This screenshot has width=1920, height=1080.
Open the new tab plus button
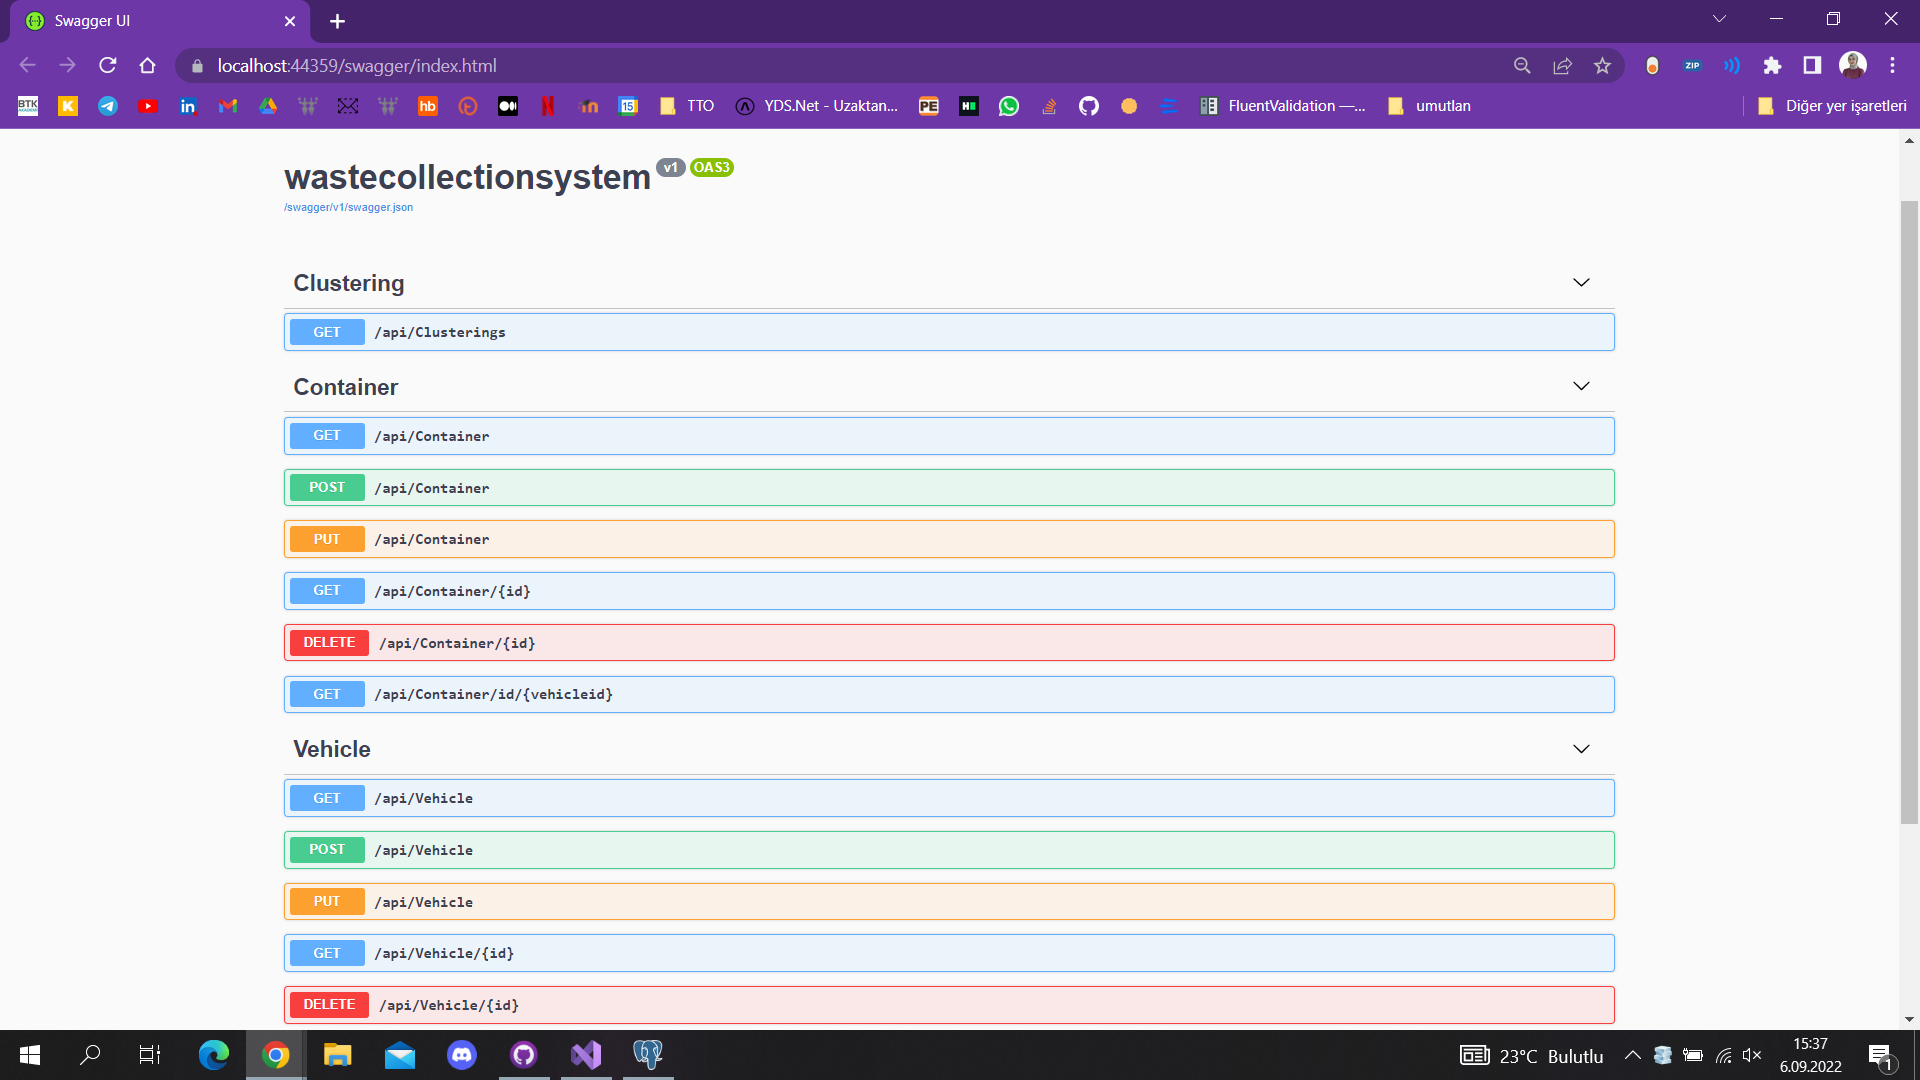338,21
